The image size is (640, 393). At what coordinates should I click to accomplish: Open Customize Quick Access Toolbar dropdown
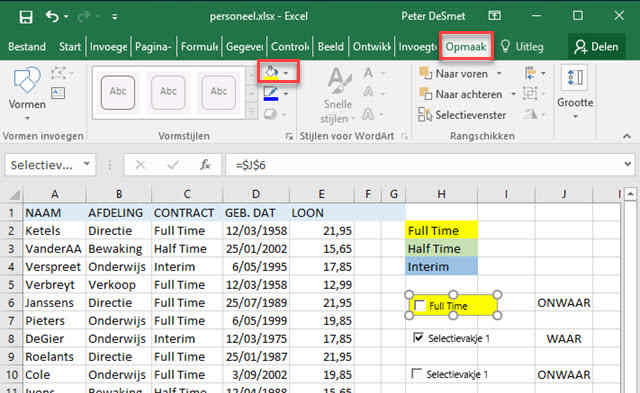coord(115,17)
